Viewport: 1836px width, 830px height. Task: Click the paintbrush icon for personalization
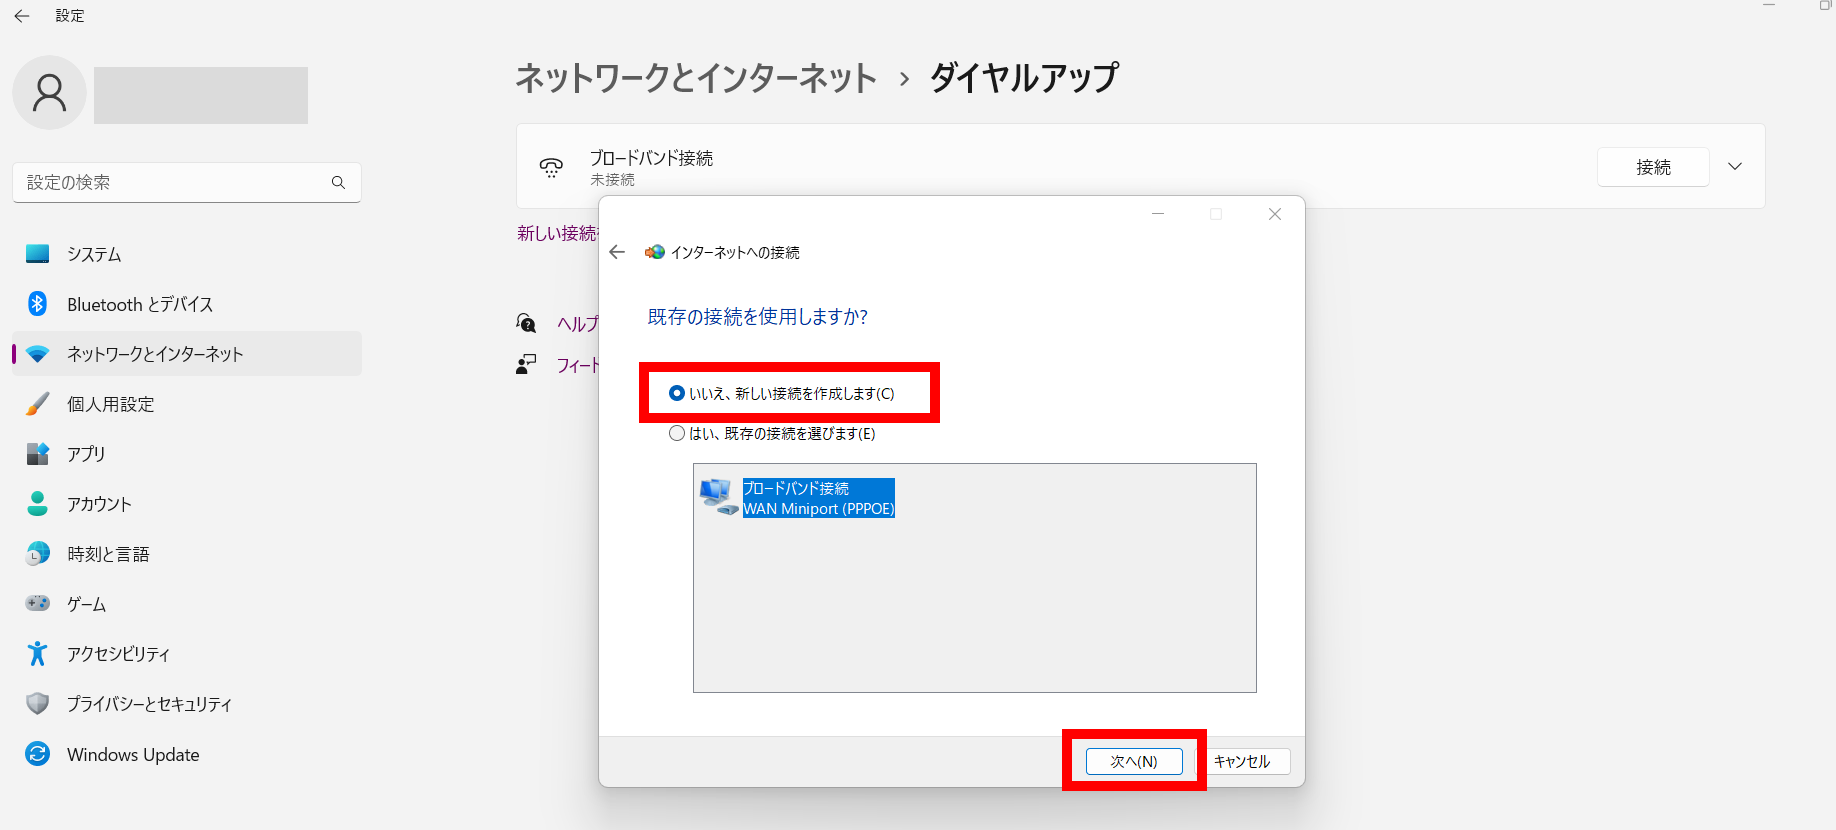coord(37,404)
